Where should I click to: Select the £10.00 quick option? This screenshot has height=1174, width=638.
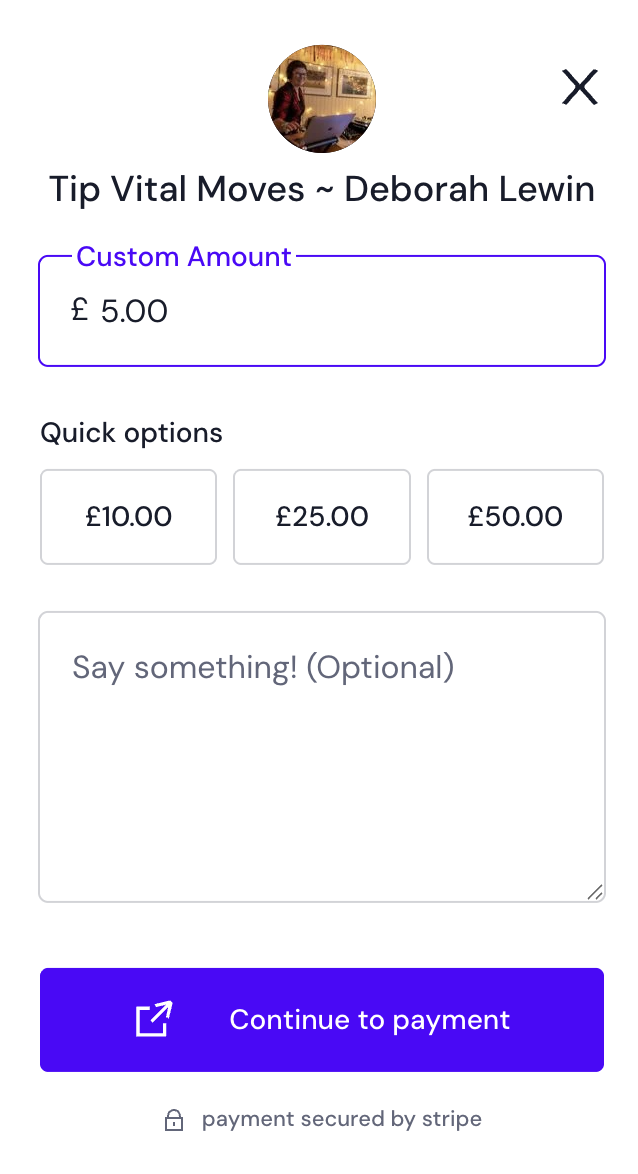[x=128, y=517]
